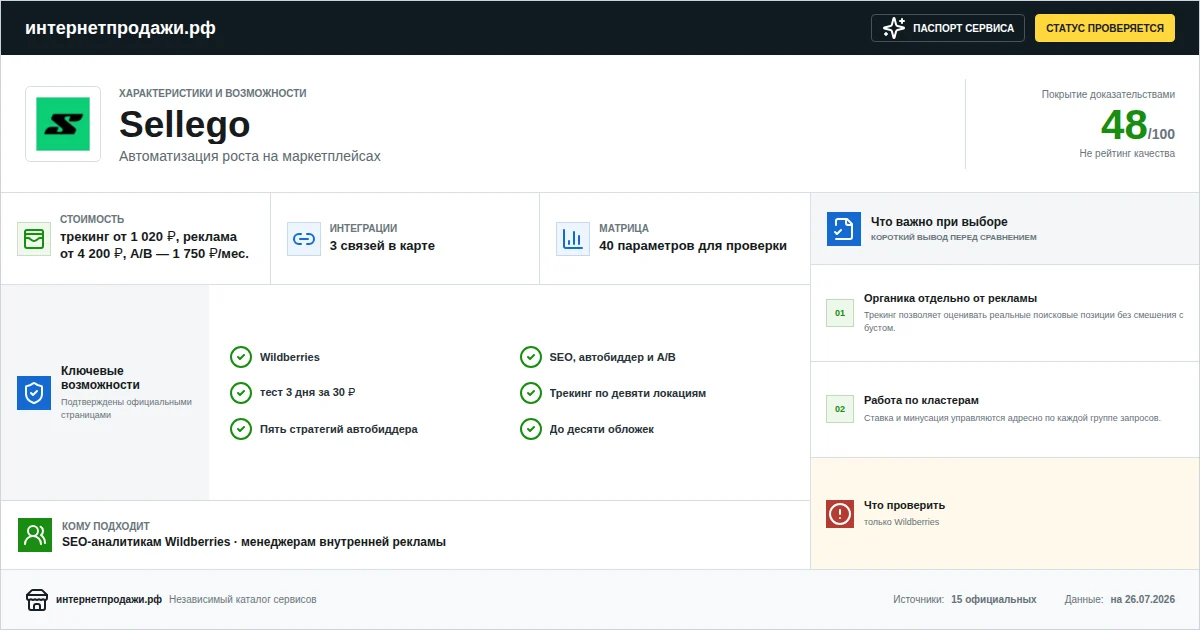Click the Не рейтинг качества note
Image resolution: width=1200 pixels, height=630 pixels.
(1127, 154)
